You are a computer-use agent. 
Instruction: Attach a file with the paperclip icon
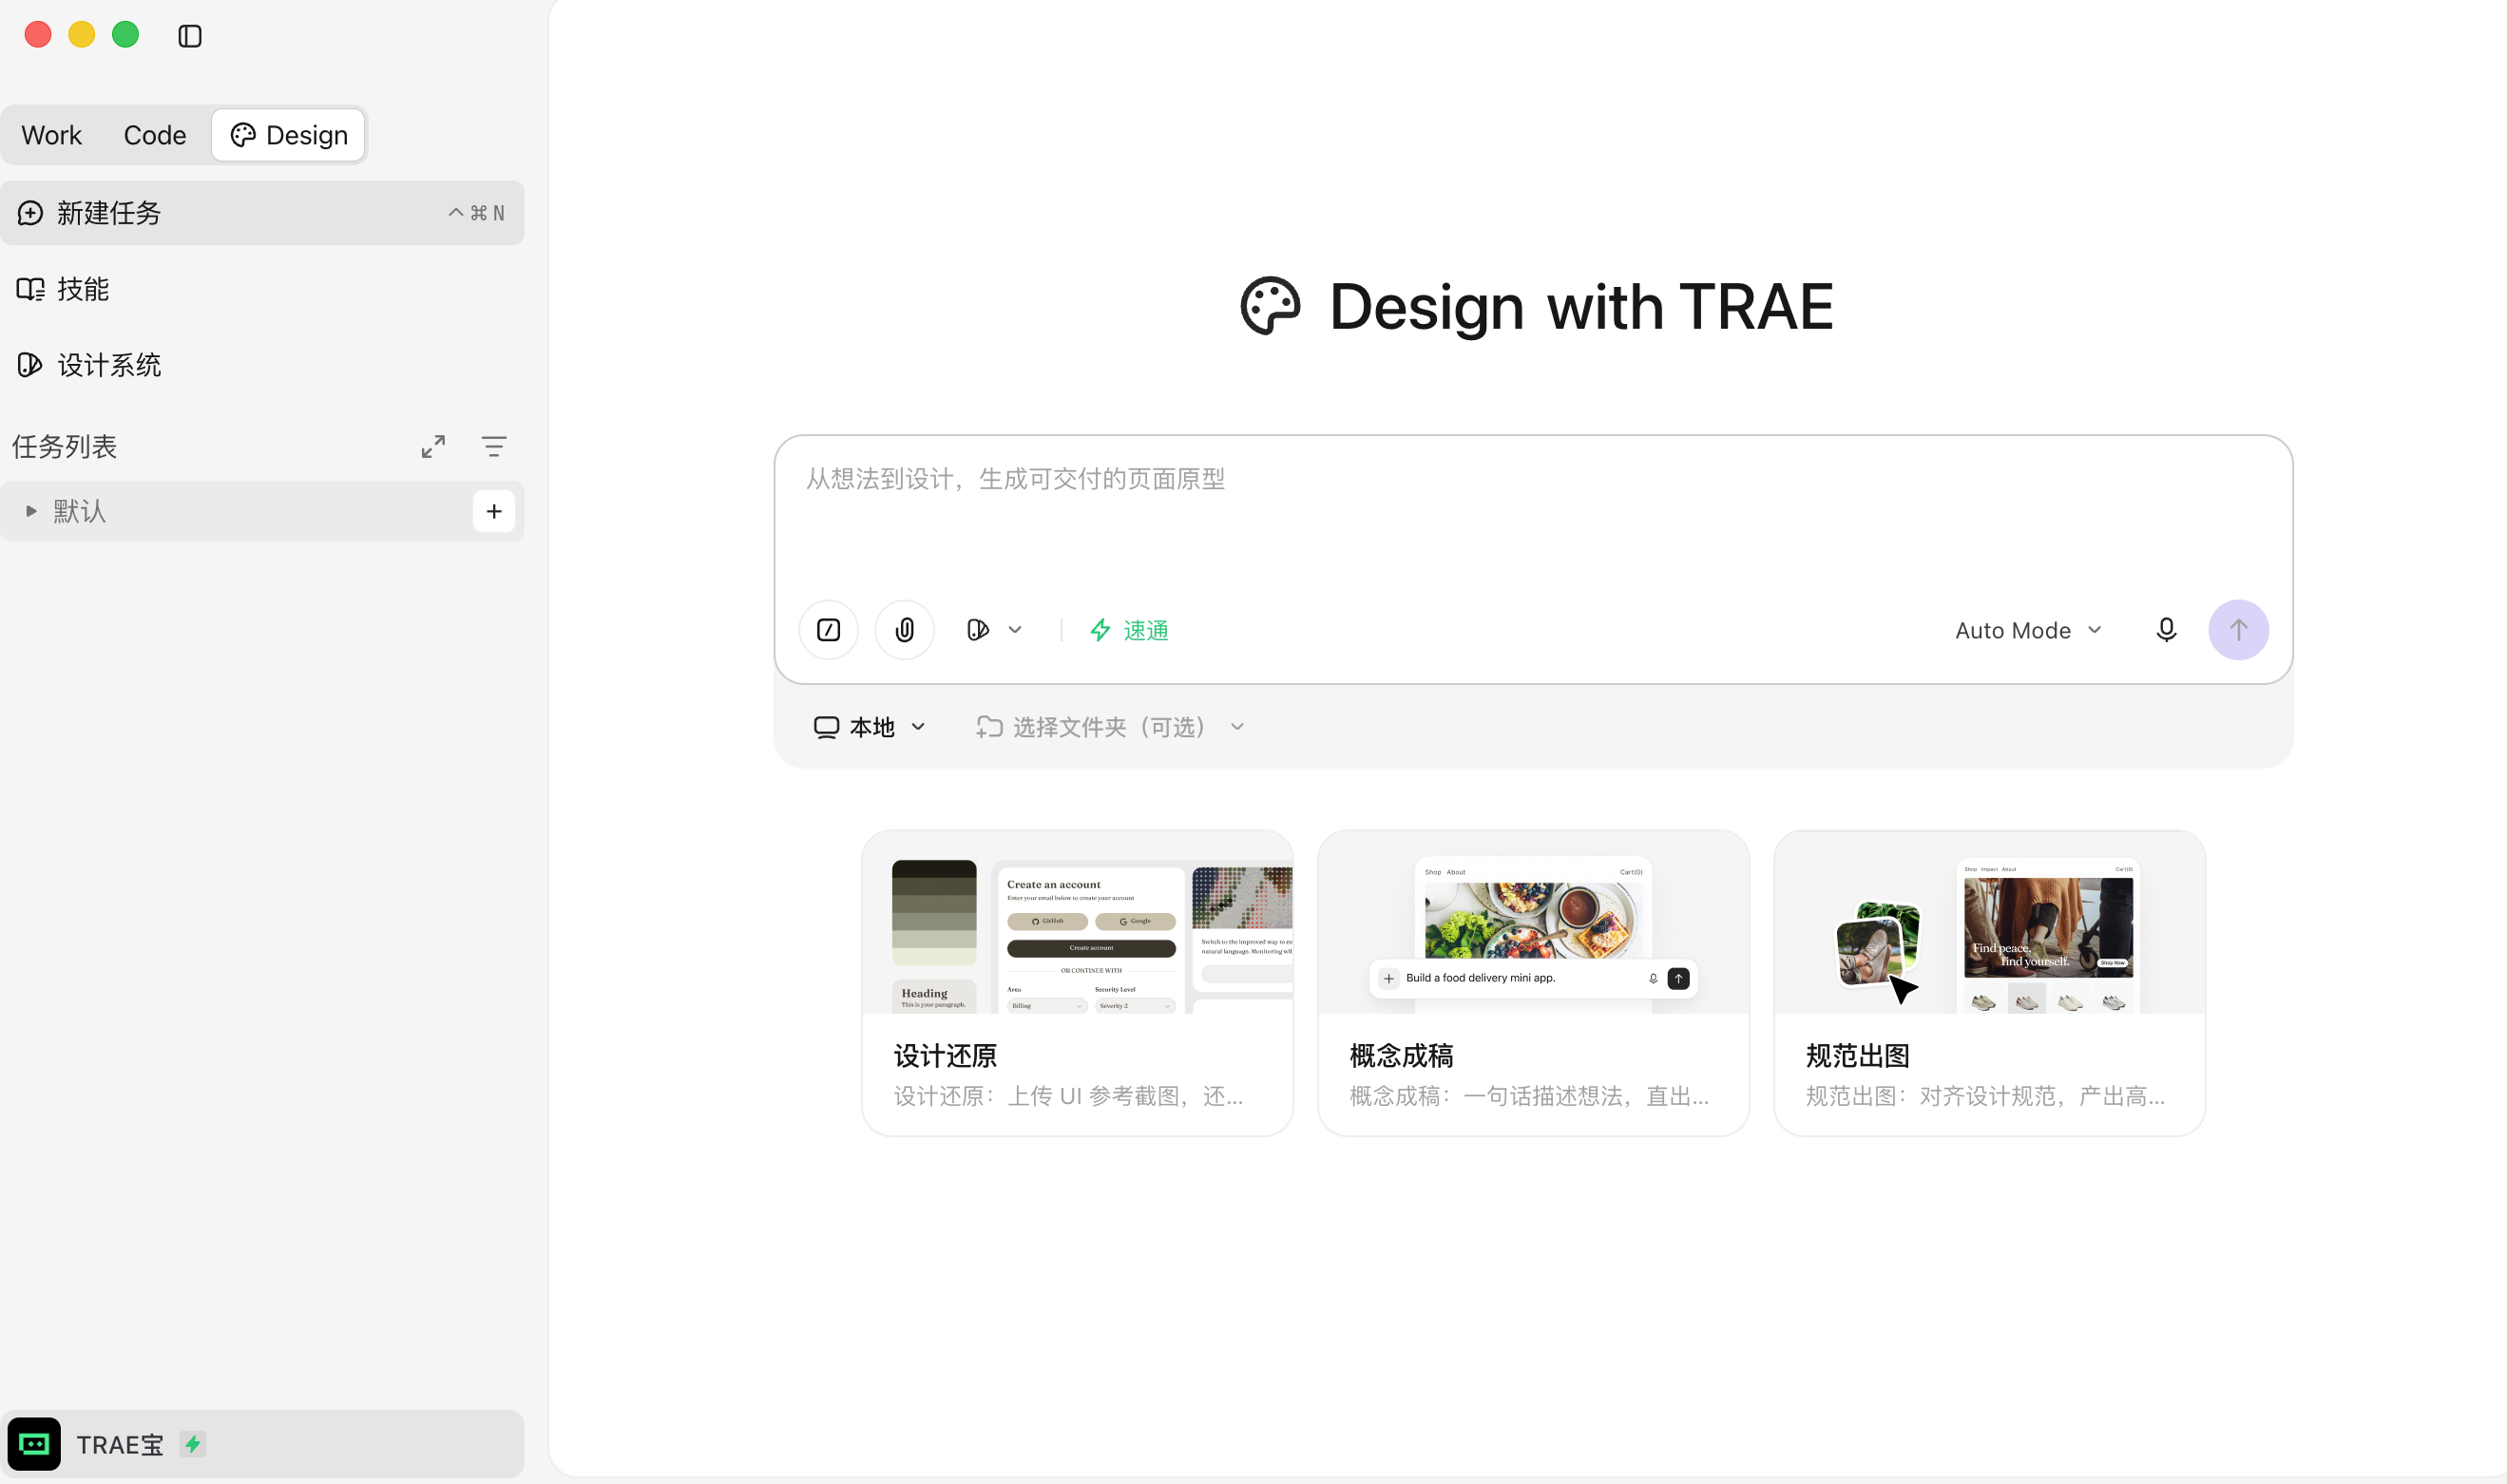point(905,630)
